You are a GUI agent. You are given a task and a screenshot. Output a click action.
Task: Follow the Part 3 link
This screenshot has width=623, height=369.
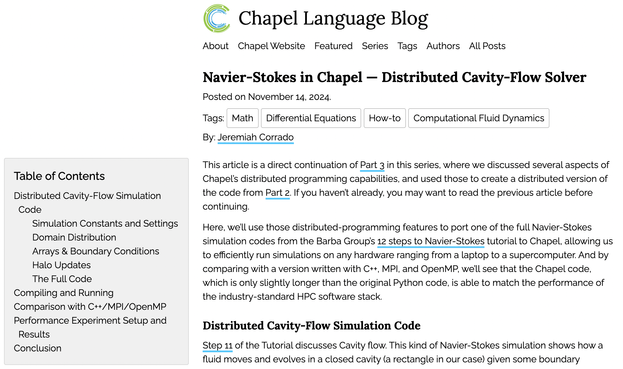click(x=372, y=165)
